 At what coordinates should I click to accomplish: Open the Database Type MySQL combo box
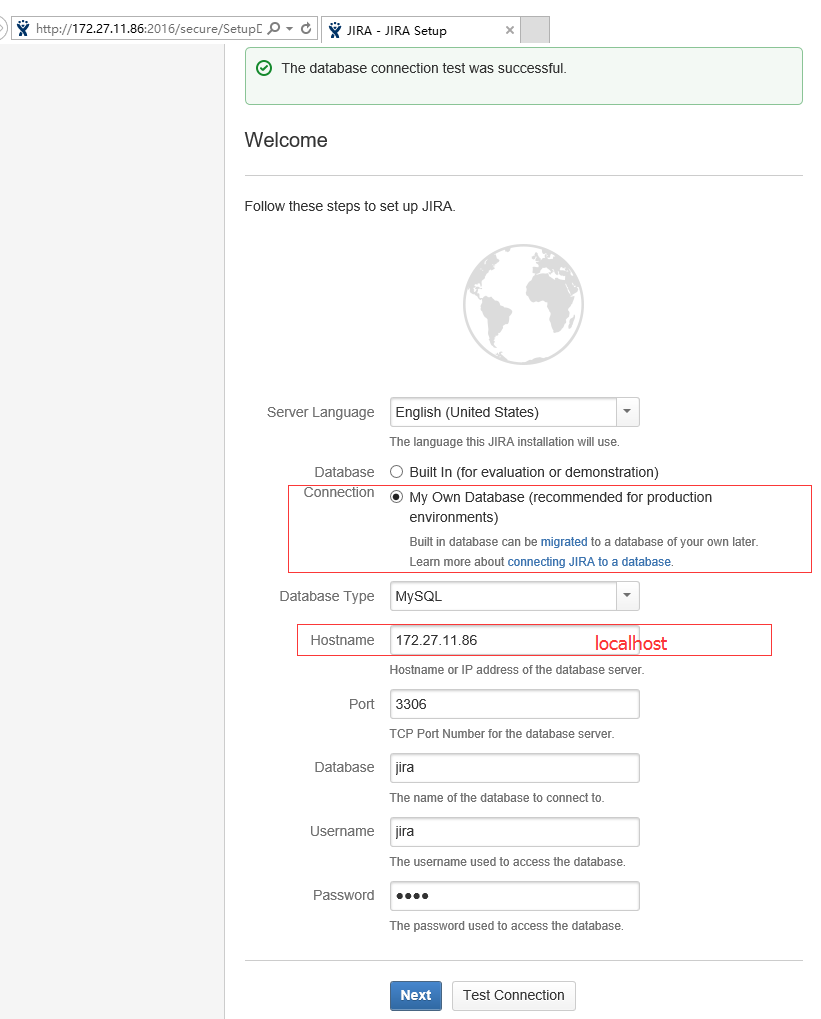pos(514,596)
